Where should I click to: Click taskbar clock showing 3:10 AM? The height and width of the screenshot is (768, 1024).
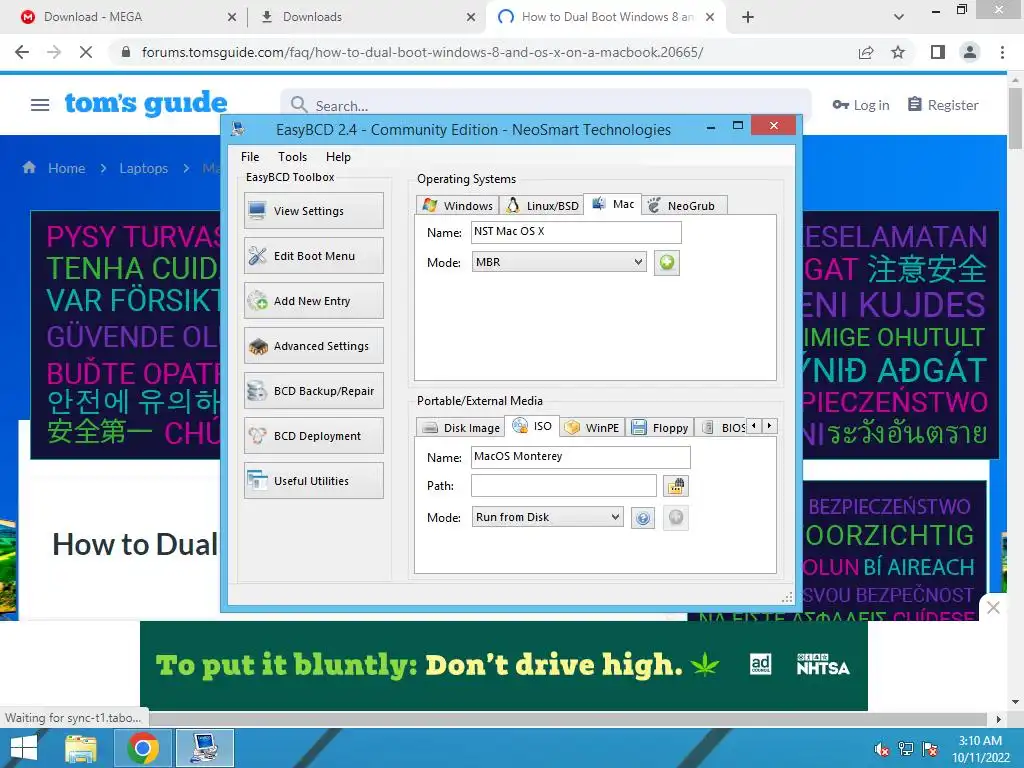[x=980, y=749]
